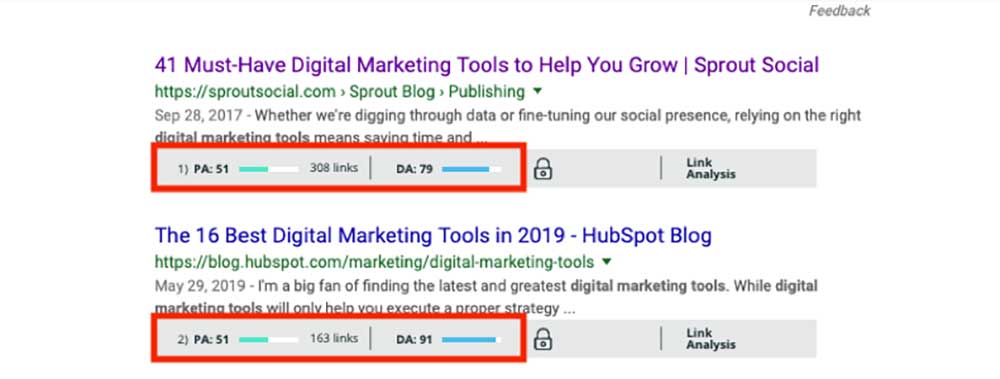Expand dropdown arrow next to blog.hubspot.com URL
Image resolution: width=1000 pixels, height=379 pixels.
pos(607,262)
